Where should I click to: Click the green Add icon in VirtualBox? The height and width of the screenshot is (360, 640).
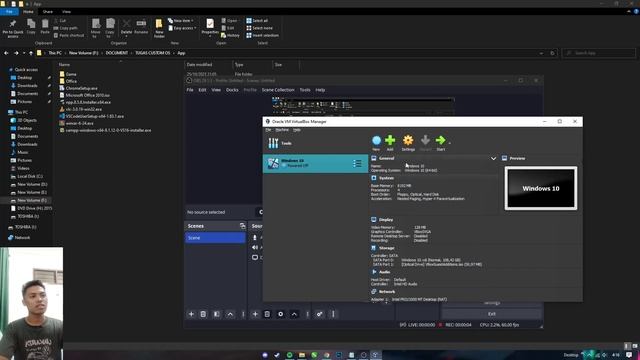[x=390, y=141]
